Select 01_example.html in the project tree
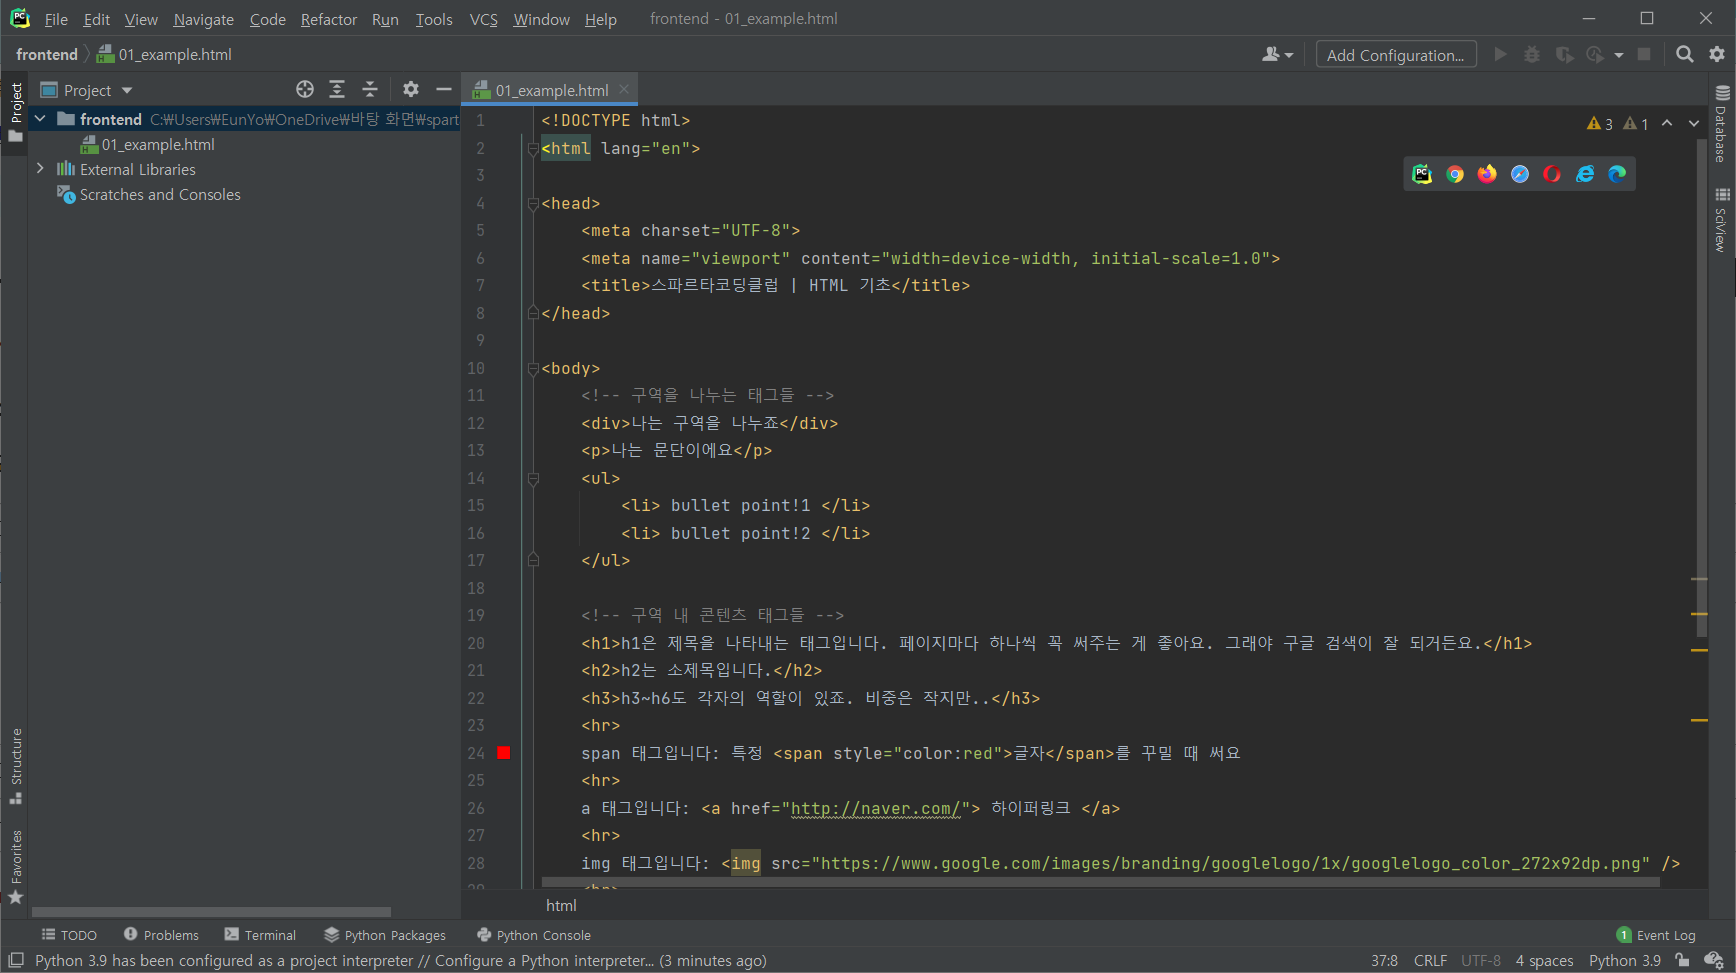 coord(158,145)
